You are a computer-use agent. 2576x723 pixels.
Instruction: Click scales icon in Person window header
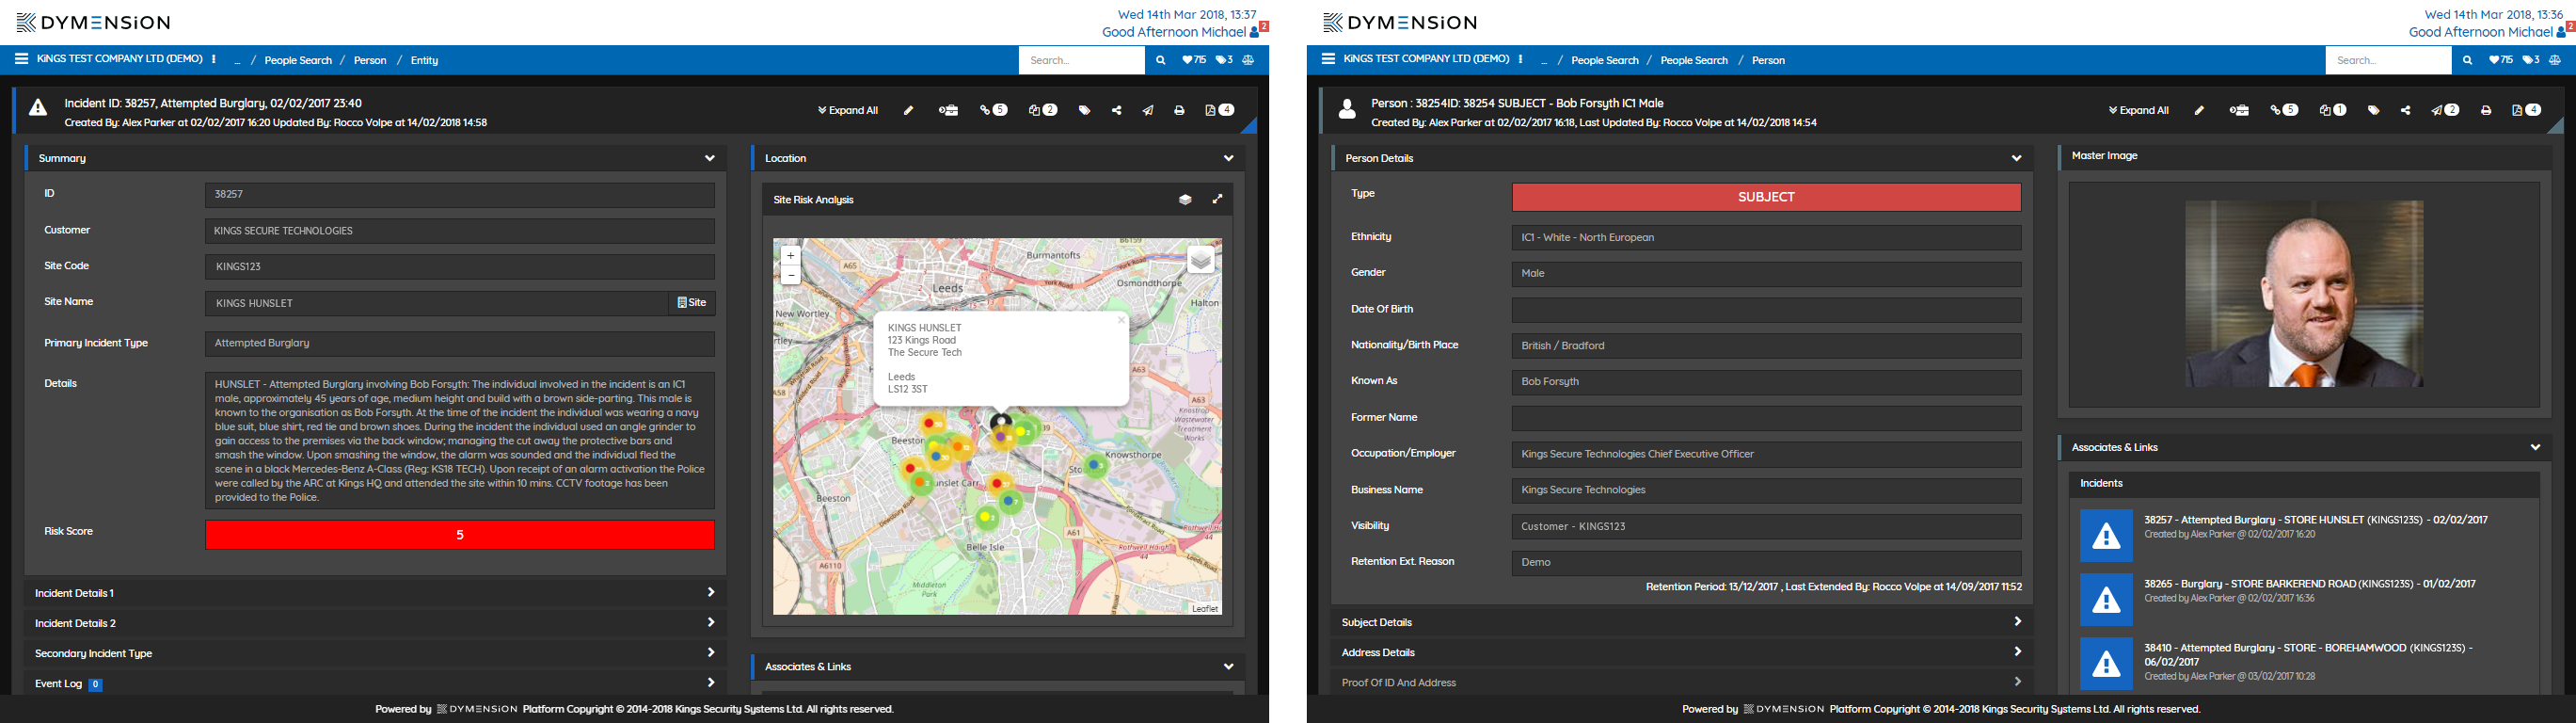click(2555, 60)
